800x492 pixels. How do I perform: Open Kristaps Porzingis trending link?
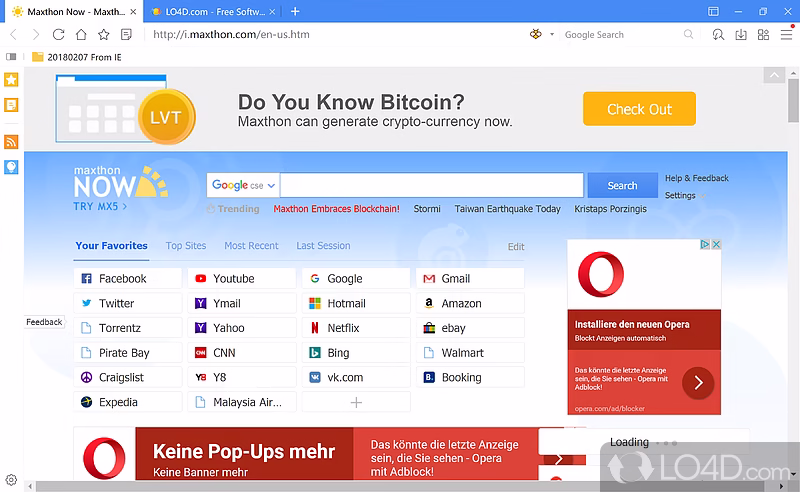tap(610, 209)
